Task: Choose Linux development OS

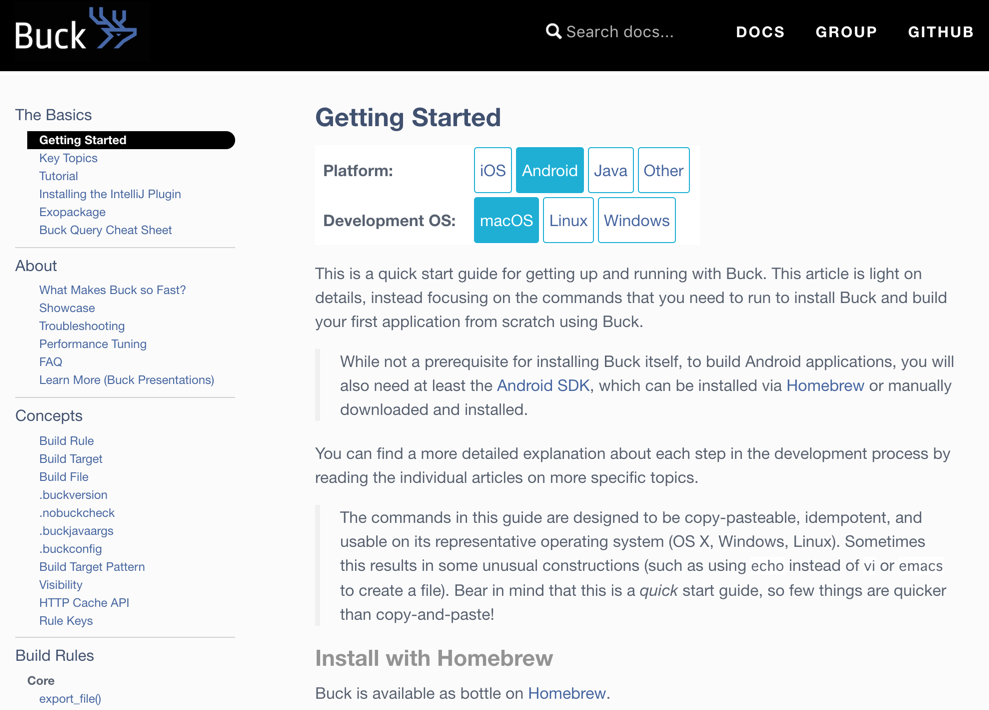Action: [568, 220]
